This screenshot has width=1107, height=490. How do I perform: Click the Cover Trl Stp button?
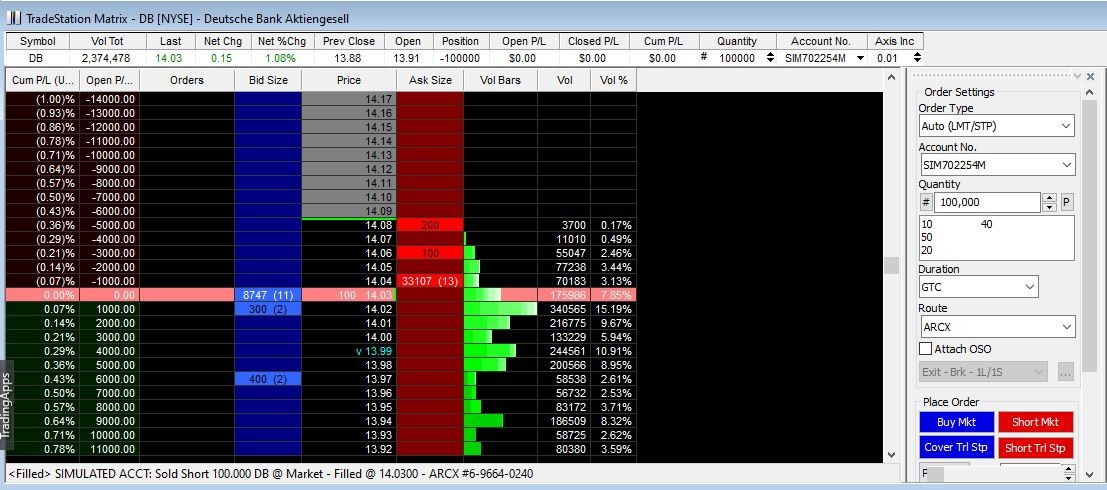point(957,447)
